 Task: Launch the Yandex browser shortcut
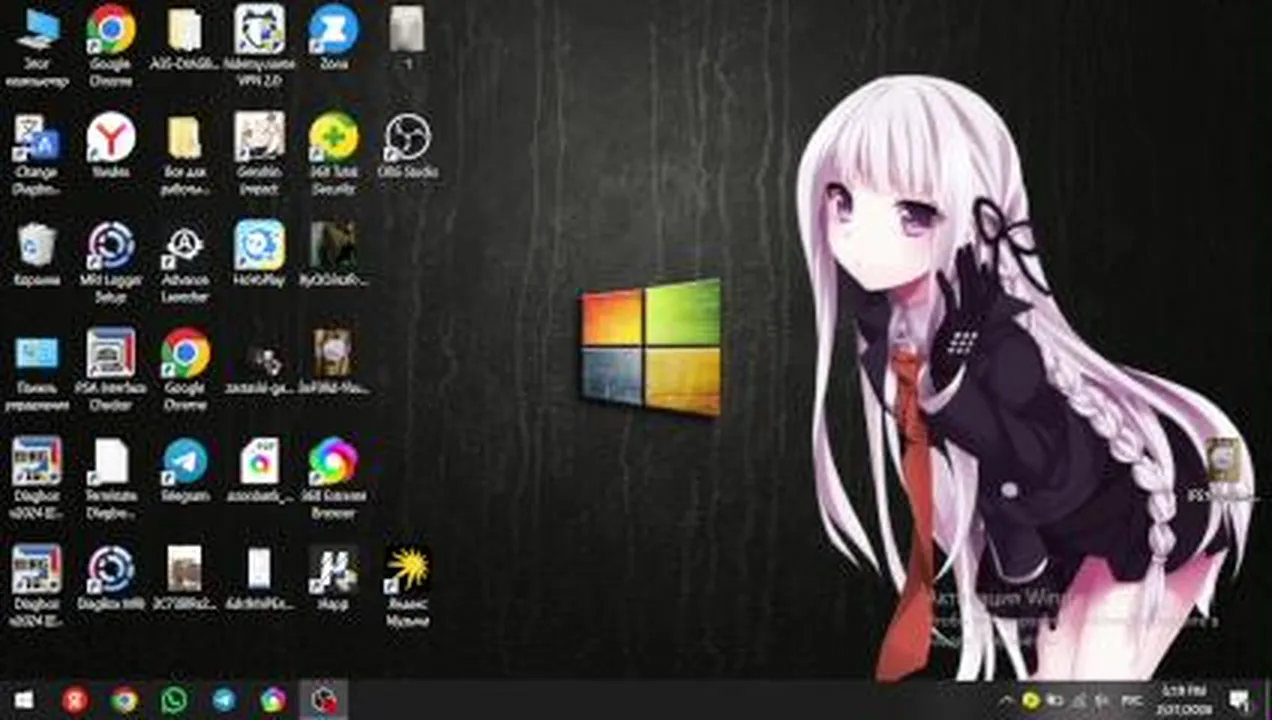click(x=111, y=146)
